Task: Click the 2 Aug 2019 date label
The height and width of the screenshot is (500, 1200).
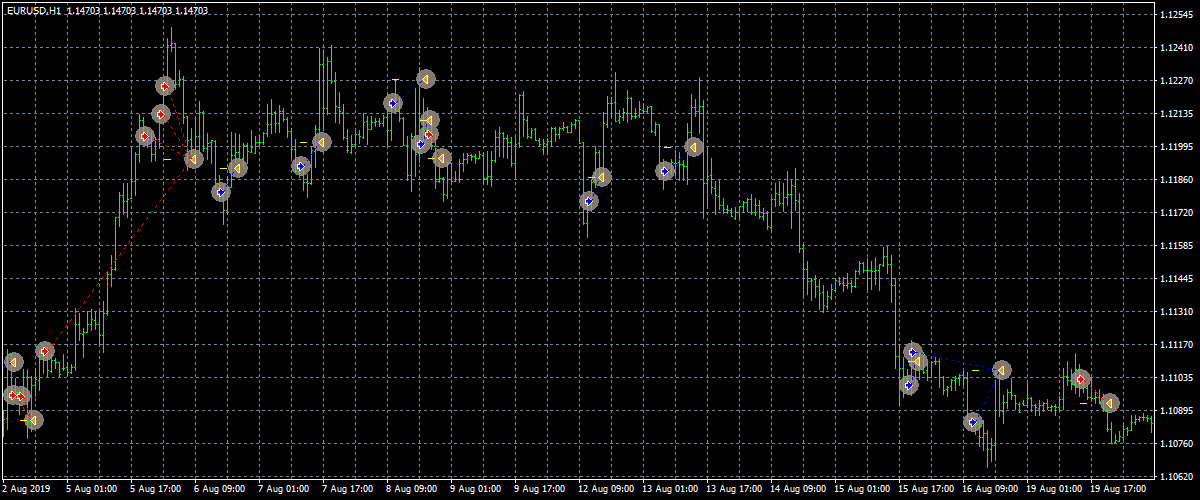Action: pyautogui.click(x=25, y=490)
